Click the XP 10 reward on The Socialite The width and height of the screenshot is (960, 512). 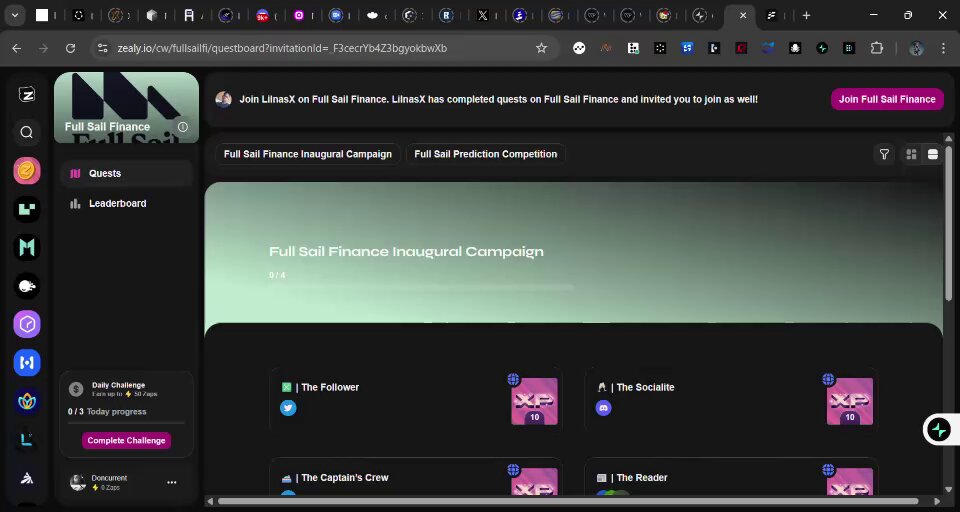[x=850, y=401]
